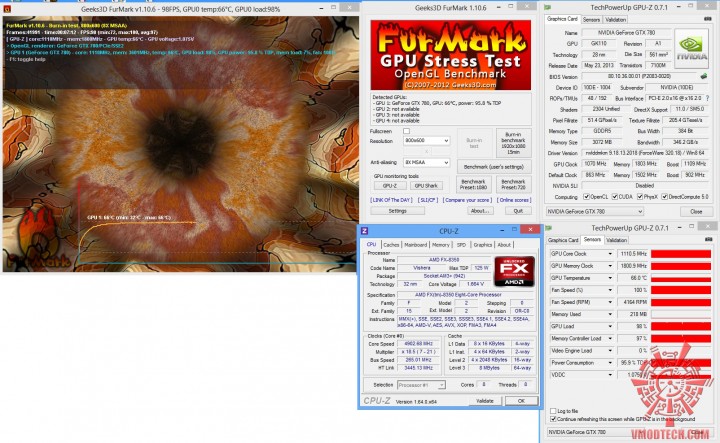
Task: Open the Caches tab in CPU-Z
Action: (x=391, y=245)
